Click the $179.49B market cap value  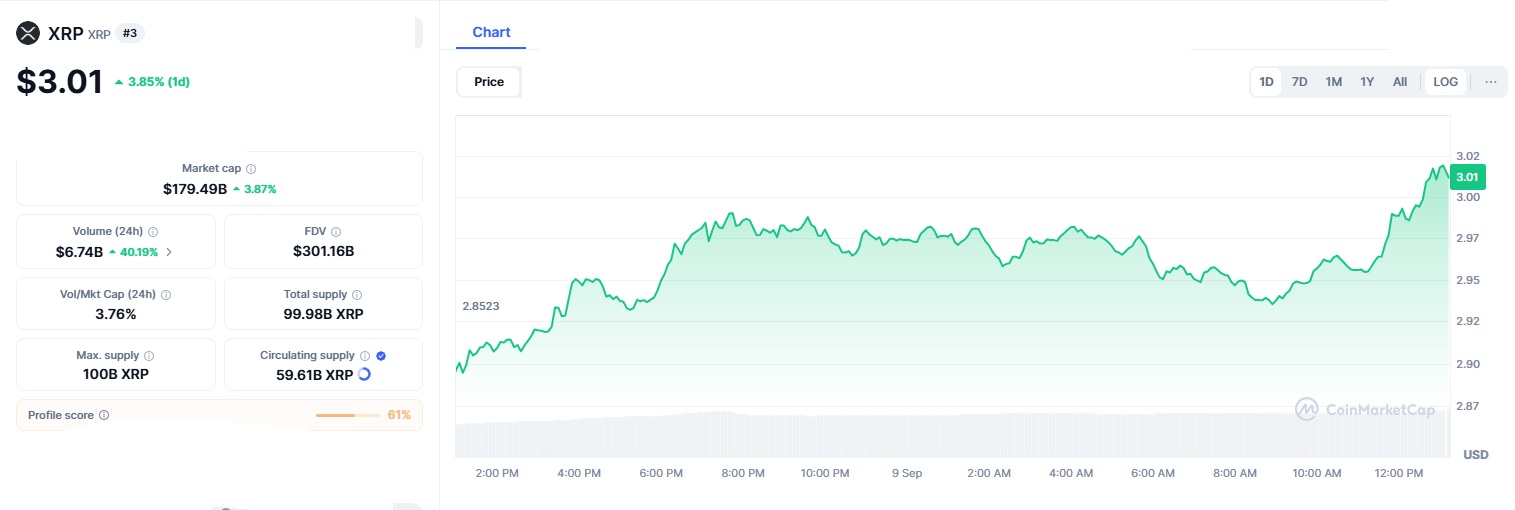195,188
